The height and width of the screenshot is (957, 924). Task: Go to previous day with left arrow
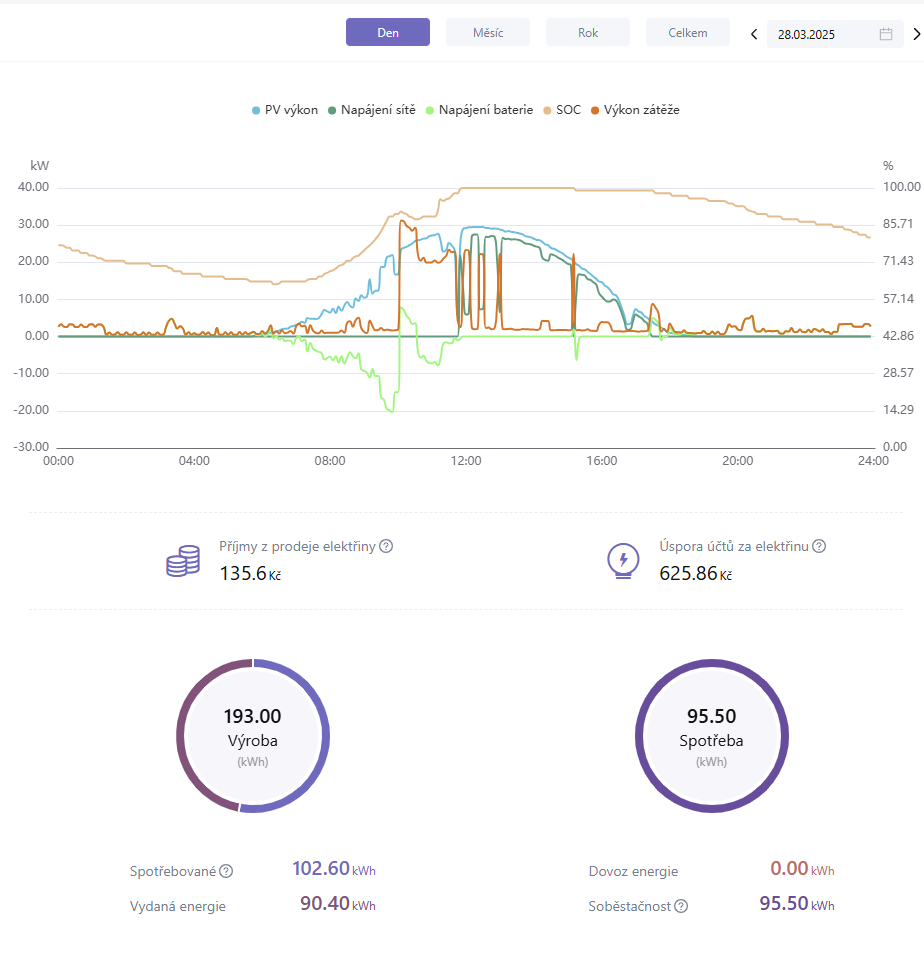pyautogui.click(x=754, y=34)
